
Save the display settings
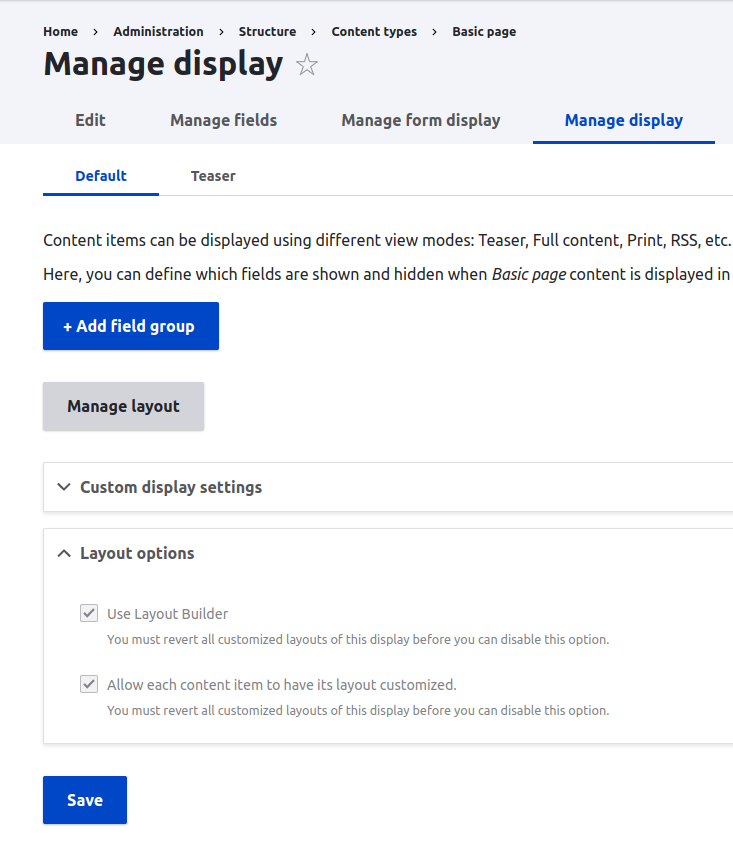pyautogui.click(x=84, y=799)
